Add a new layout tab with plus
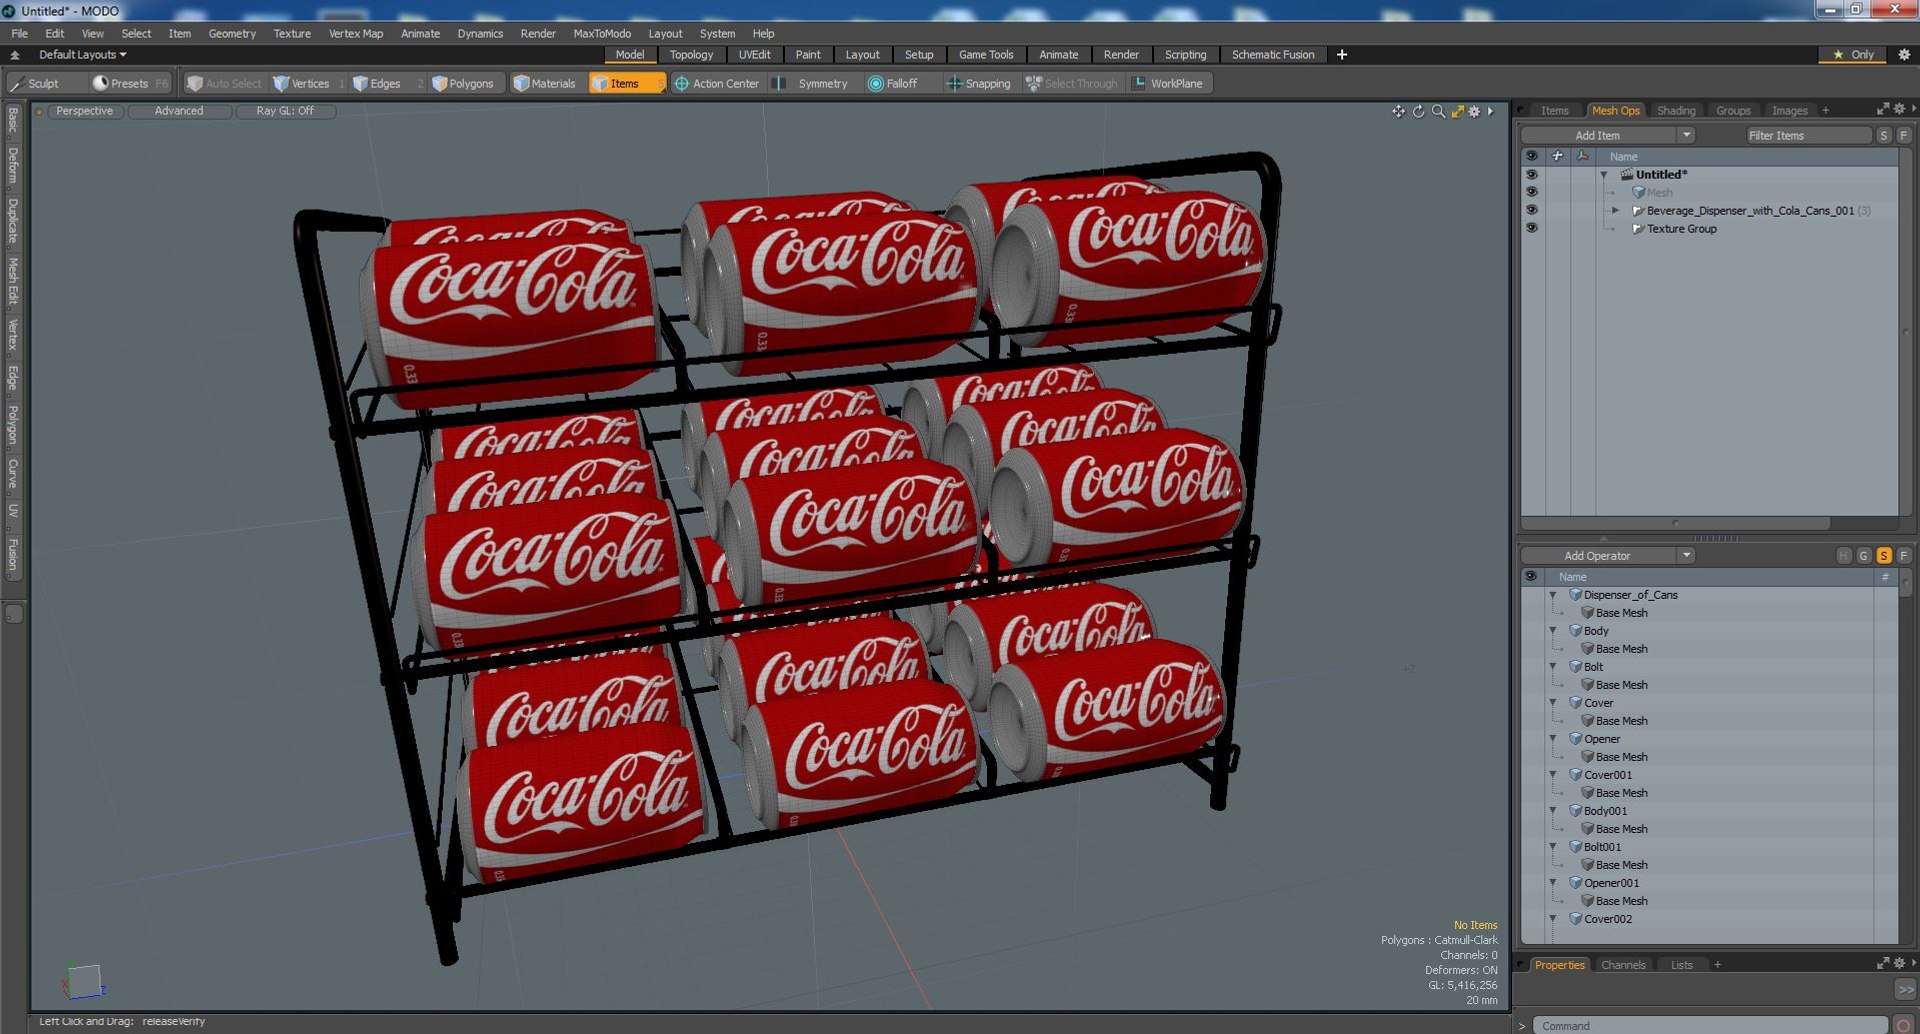The image size is (1920, 1034). (1342, 55)
